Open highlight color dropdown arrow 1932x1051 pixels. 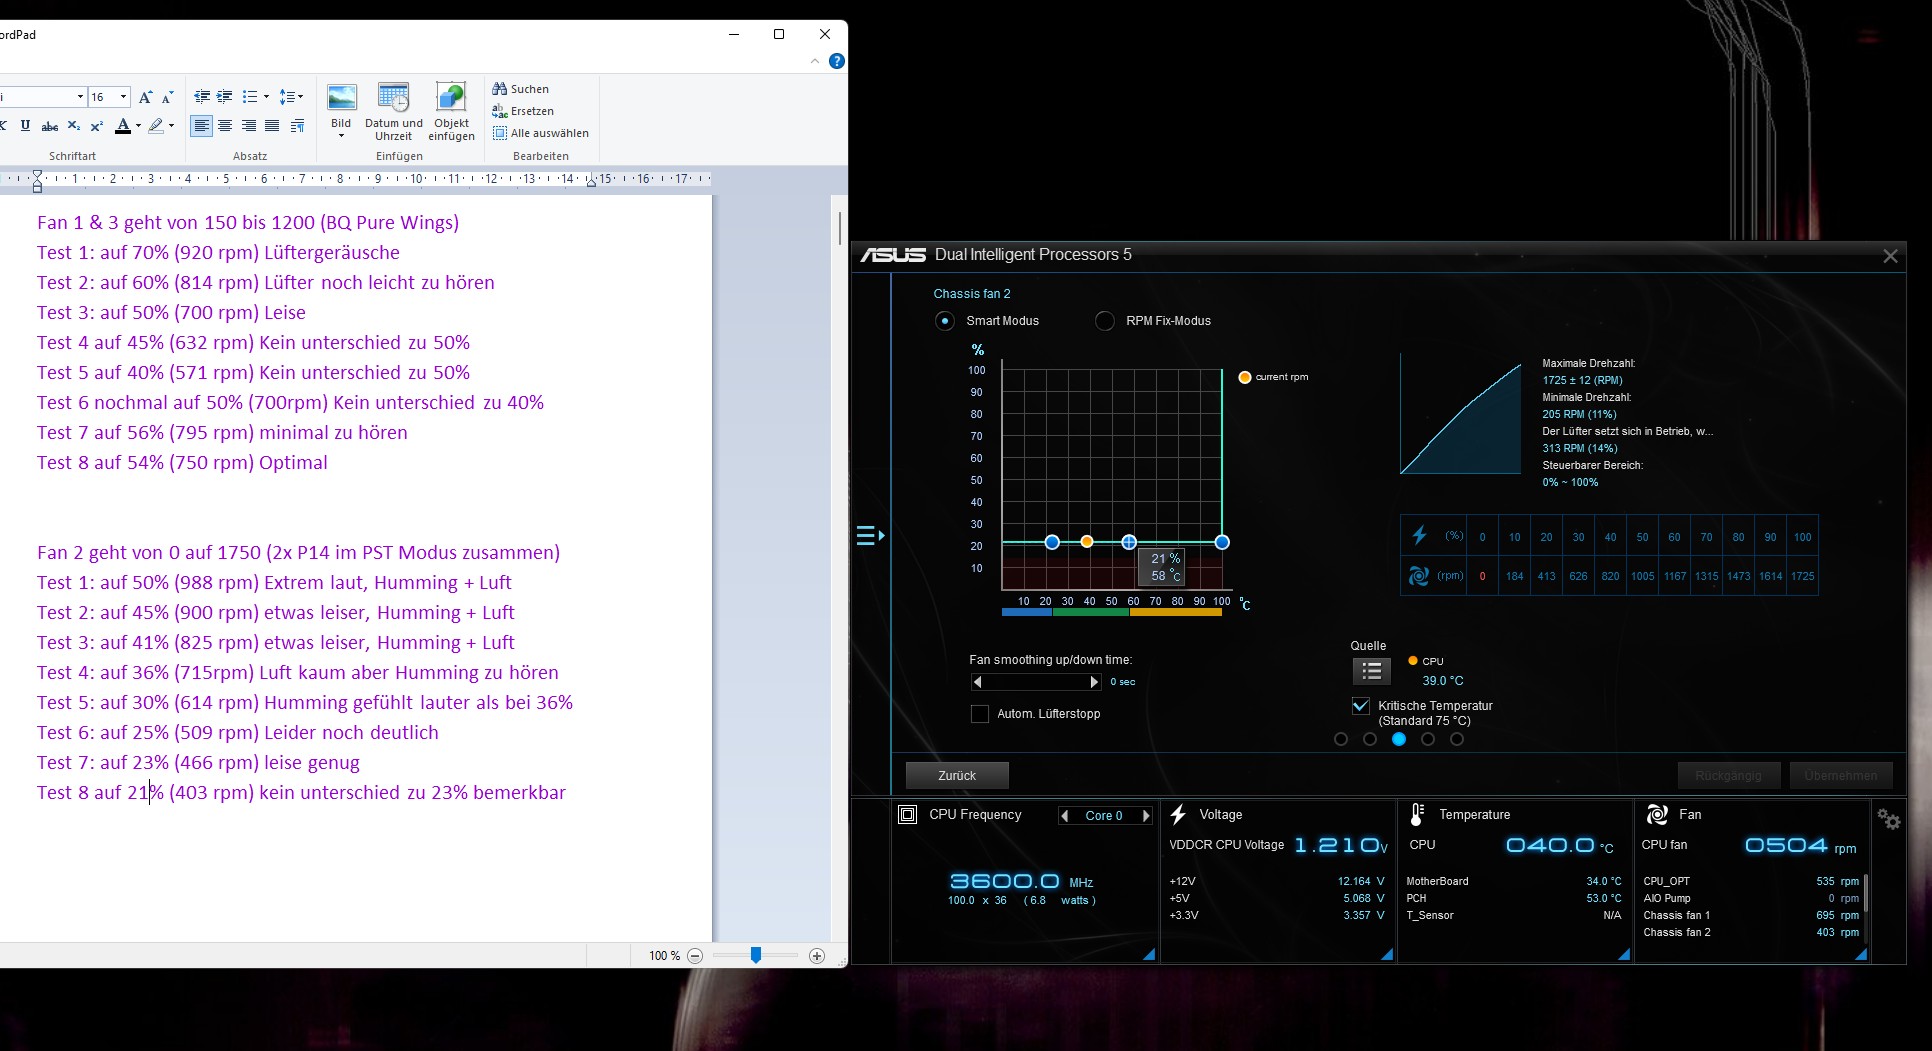click(x=171, y=126)
